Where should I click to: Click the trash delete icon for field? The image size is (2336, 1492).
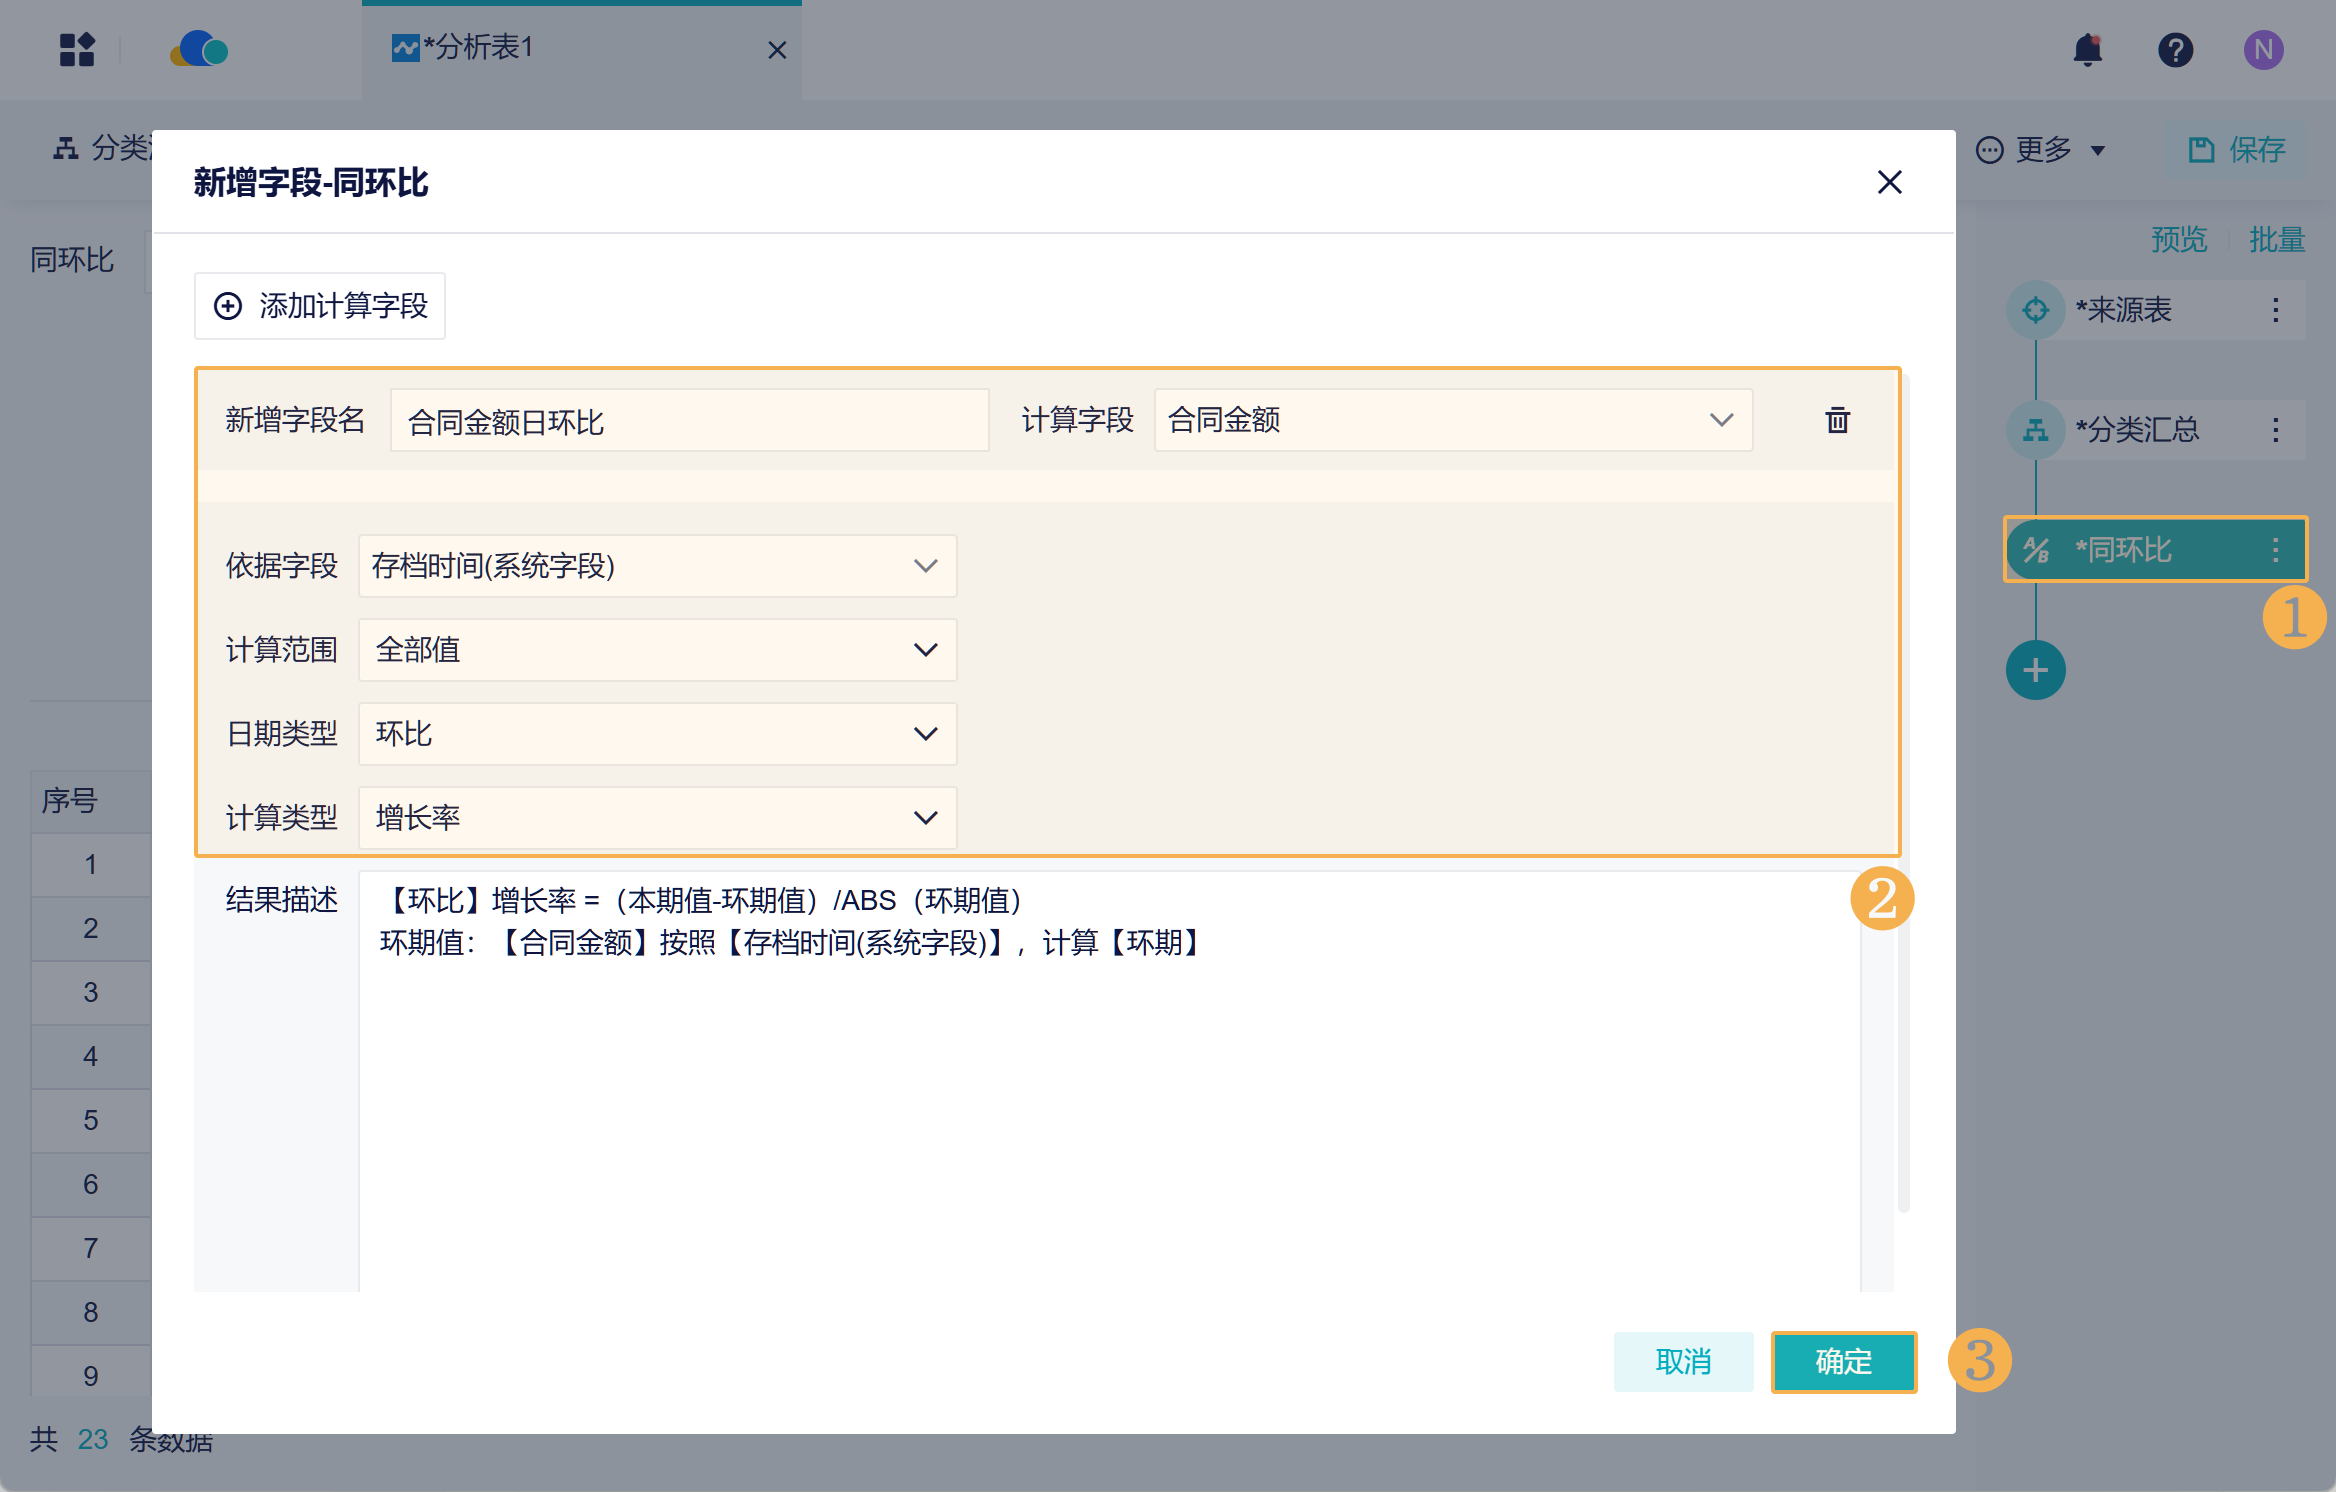point(1837,420)
